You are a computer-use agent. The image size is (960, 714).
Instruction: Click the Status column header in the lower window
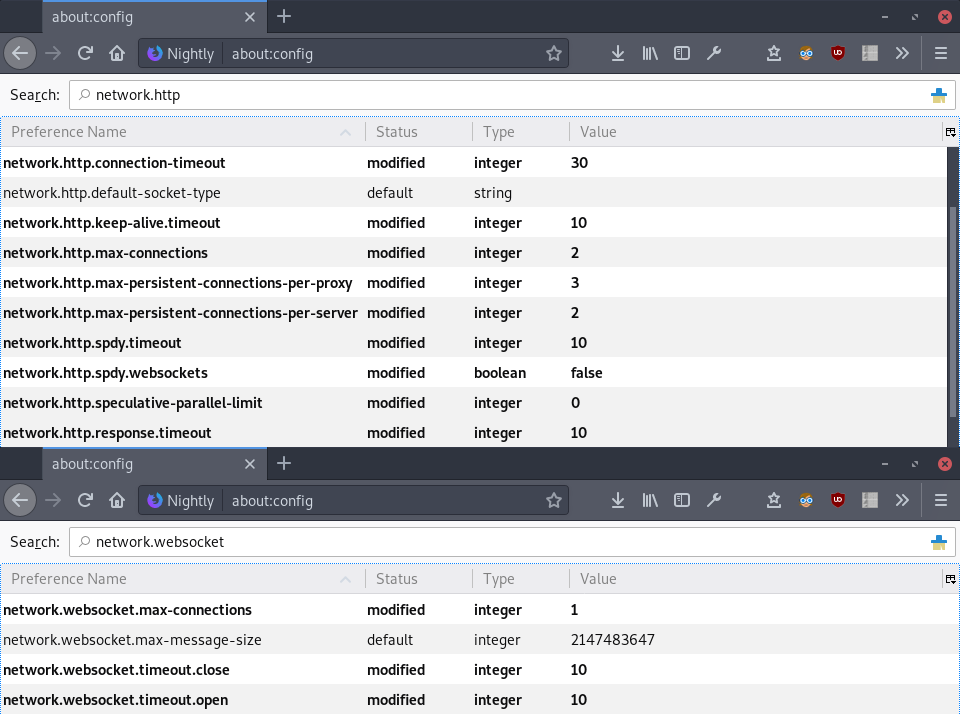tap(419, 579)
